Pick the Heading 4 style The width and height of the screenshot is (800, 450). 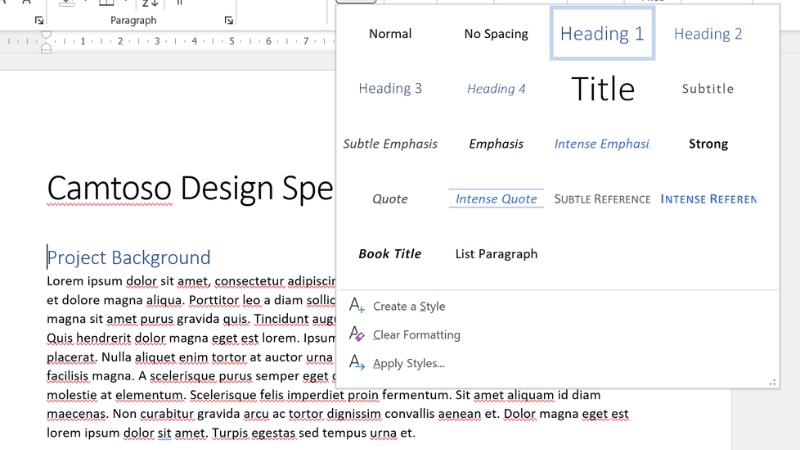click(496, 89)
